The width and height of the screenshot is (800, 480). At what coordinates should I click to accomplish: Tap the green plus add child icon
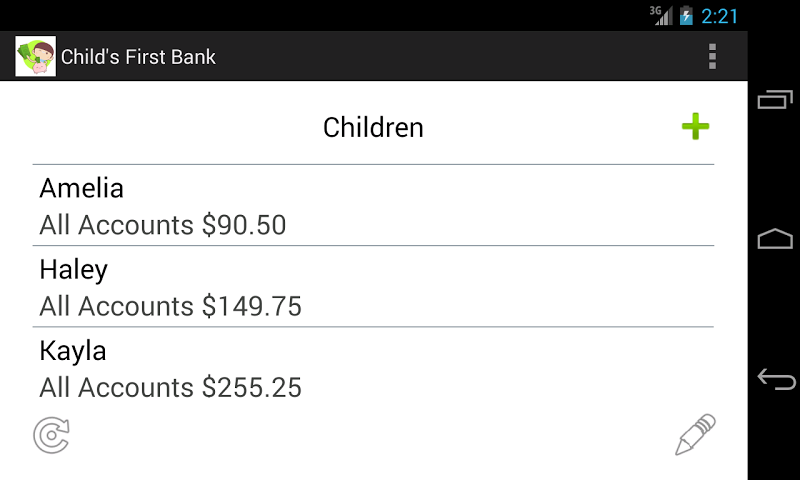pyautogui.click(x=695, y=127)
